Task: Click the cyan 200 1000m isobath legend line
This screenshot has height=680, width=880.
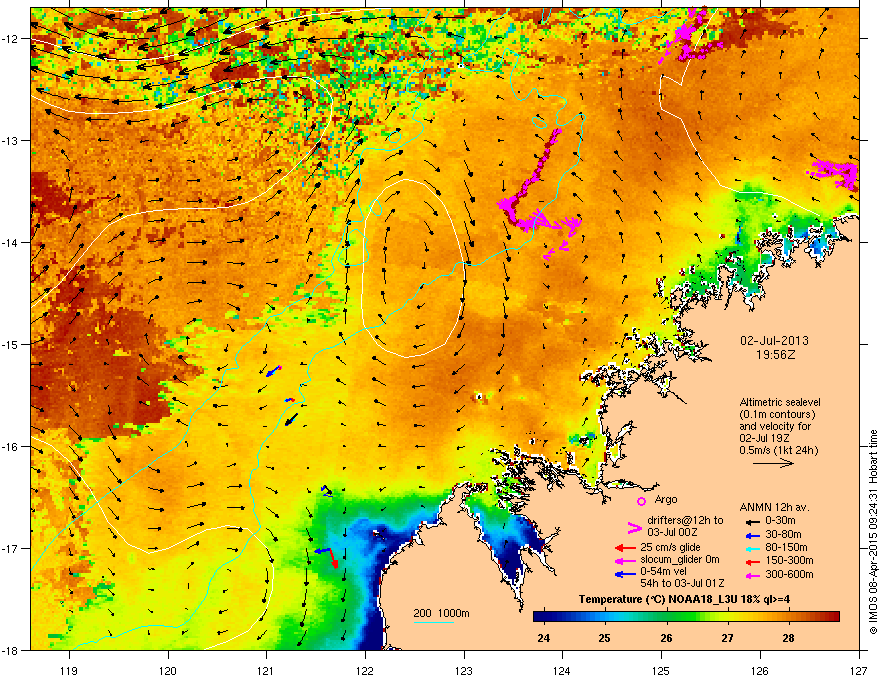Action: [433, 622]
